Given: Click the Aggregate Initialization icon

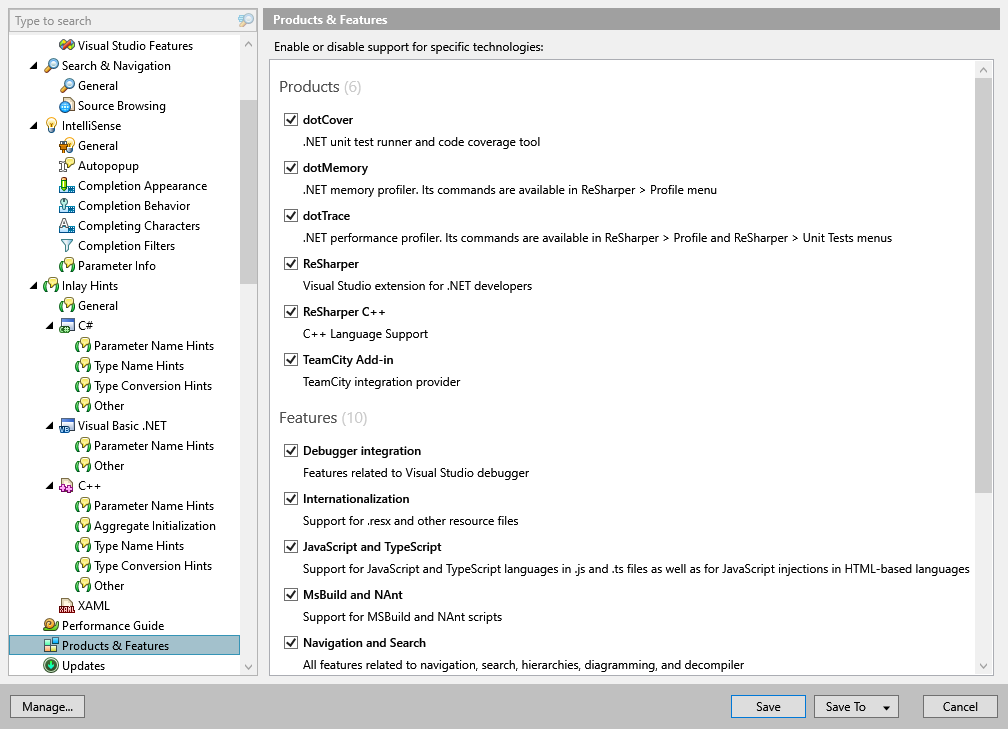Looking at the screenshot, I should pyautogui.click(x=82, y=525).
